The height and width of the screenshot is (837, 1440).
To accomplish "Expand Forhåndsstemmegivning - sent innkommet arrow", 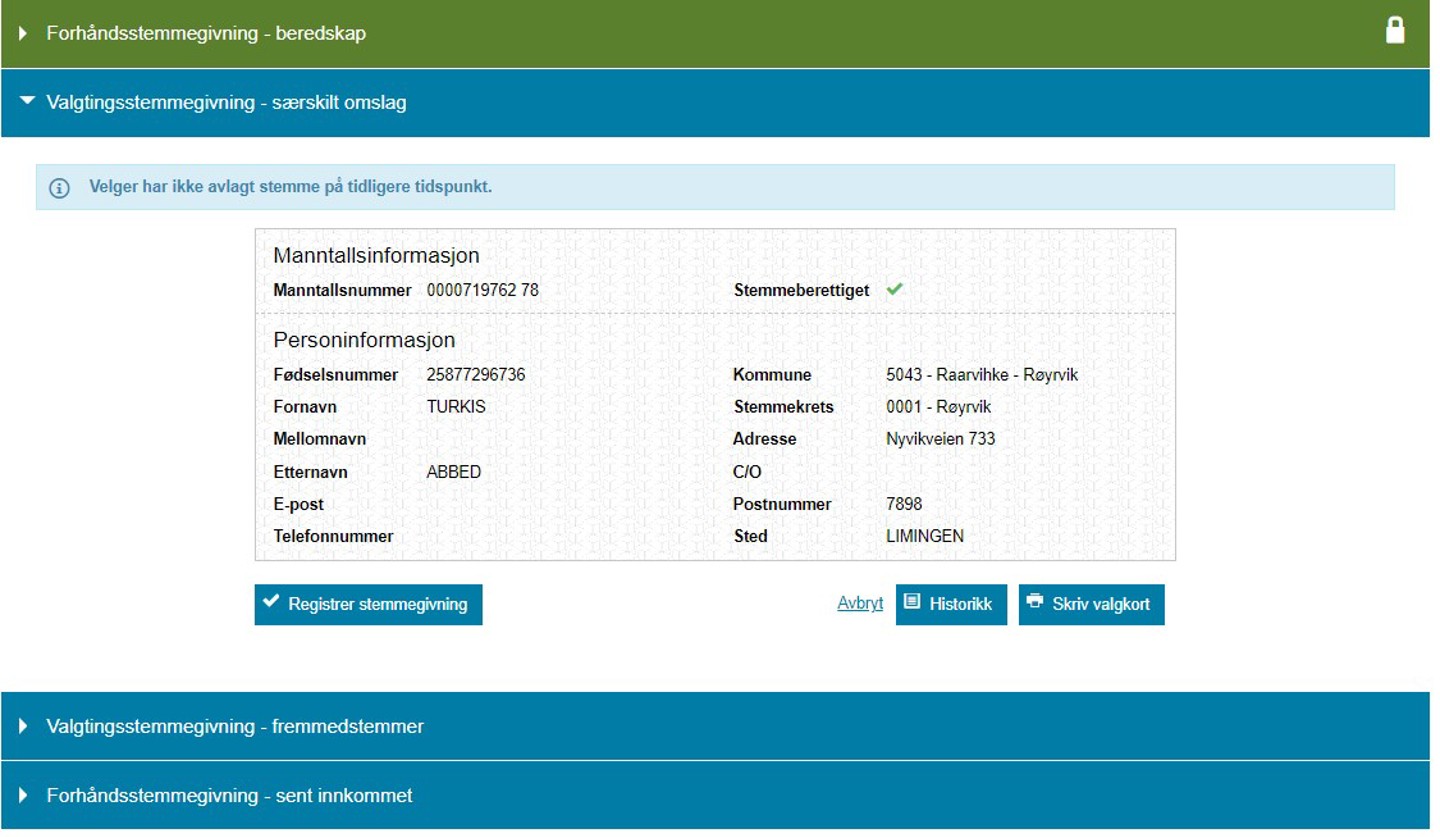I will click(x=24, y=796).
